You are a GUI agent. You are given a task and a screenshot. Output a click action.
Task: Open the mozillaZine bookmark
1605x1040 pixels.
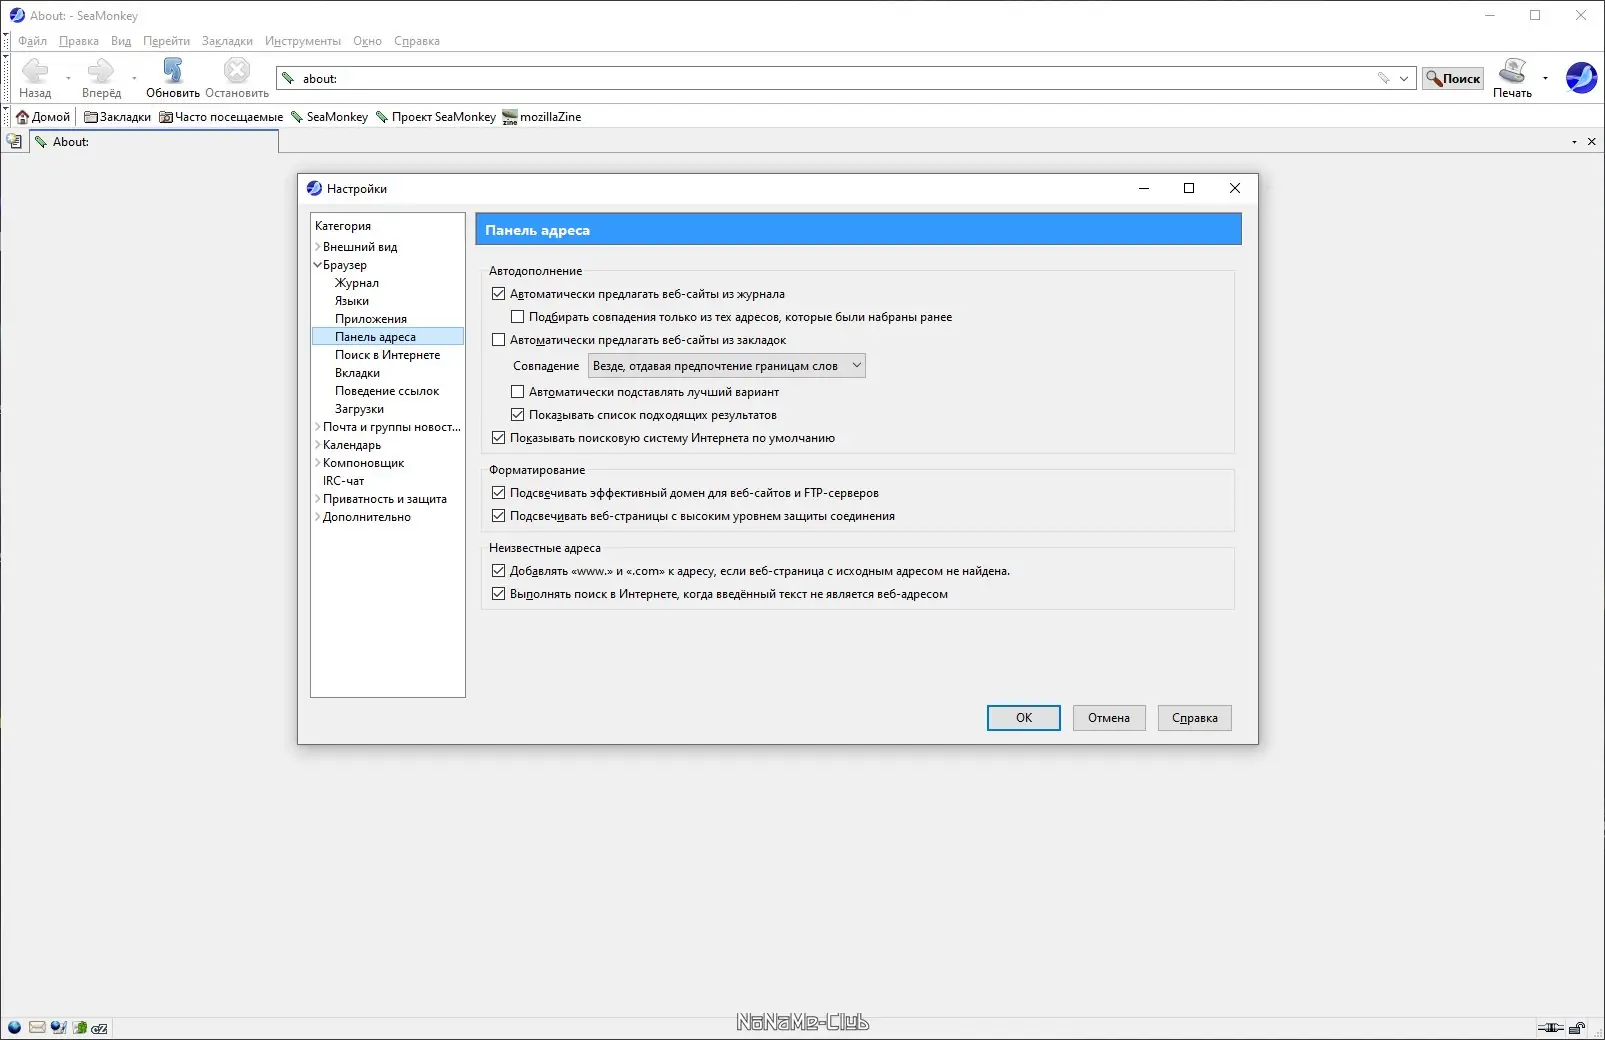click(541, 117)
